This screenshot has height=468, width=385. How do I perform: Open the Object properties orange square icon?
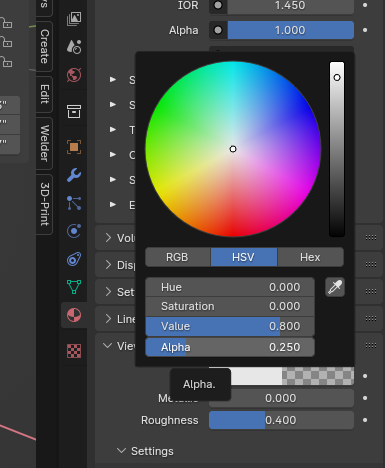(x=74, y=147)
